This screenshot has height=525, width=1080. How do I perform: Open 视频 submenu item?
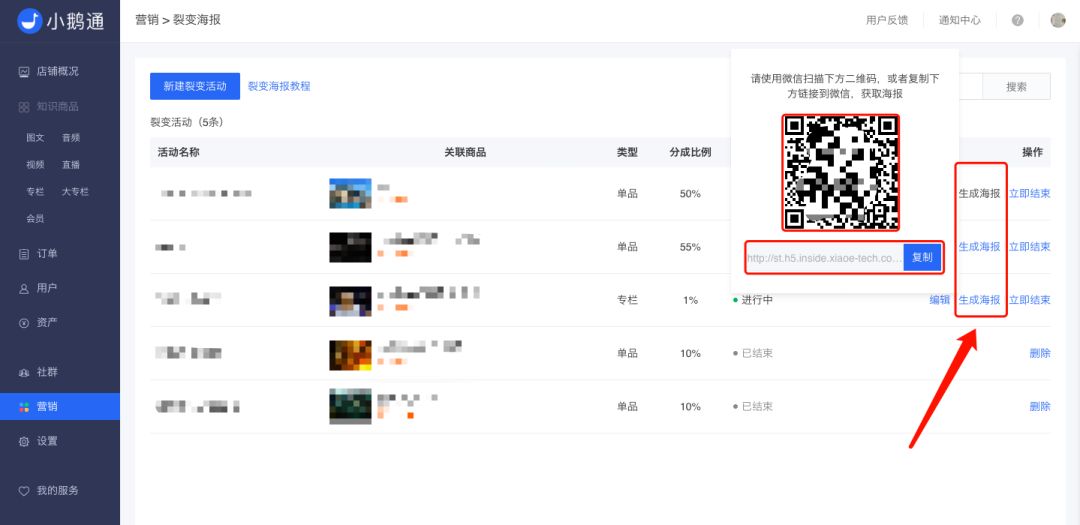tap(35, 165)
